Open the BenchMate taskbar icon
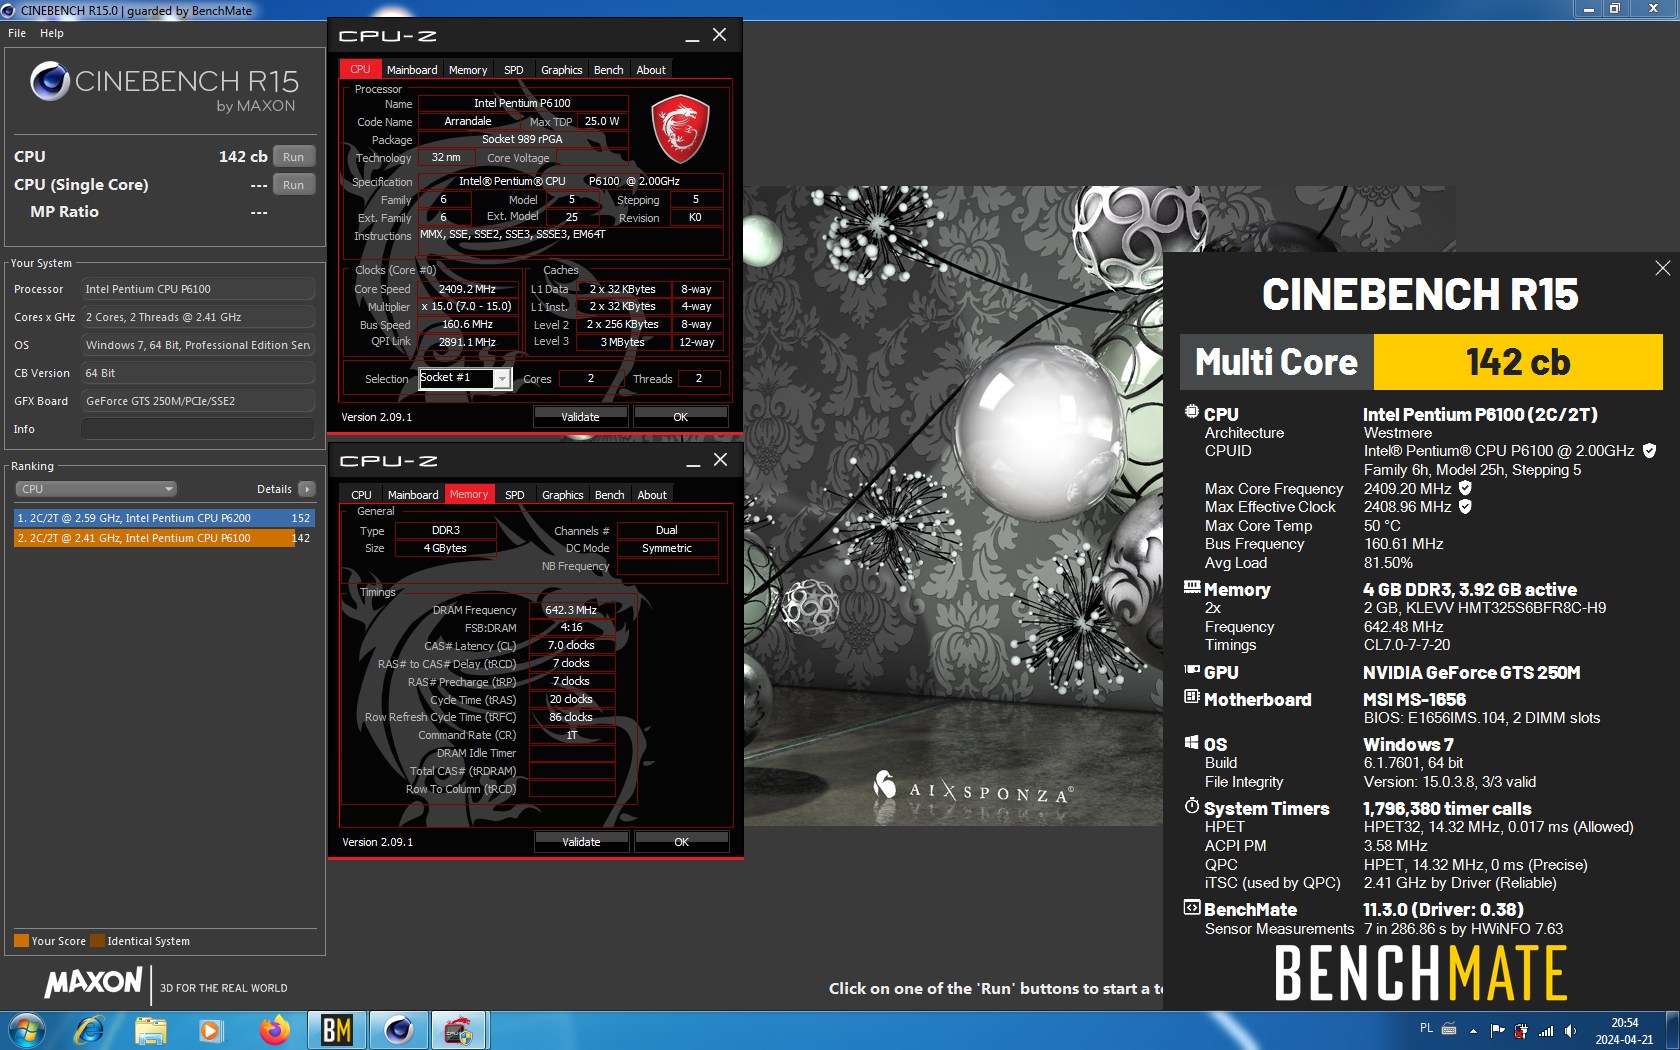The width and height of the screenshot is (1680, 1050). click(336, 1029)
